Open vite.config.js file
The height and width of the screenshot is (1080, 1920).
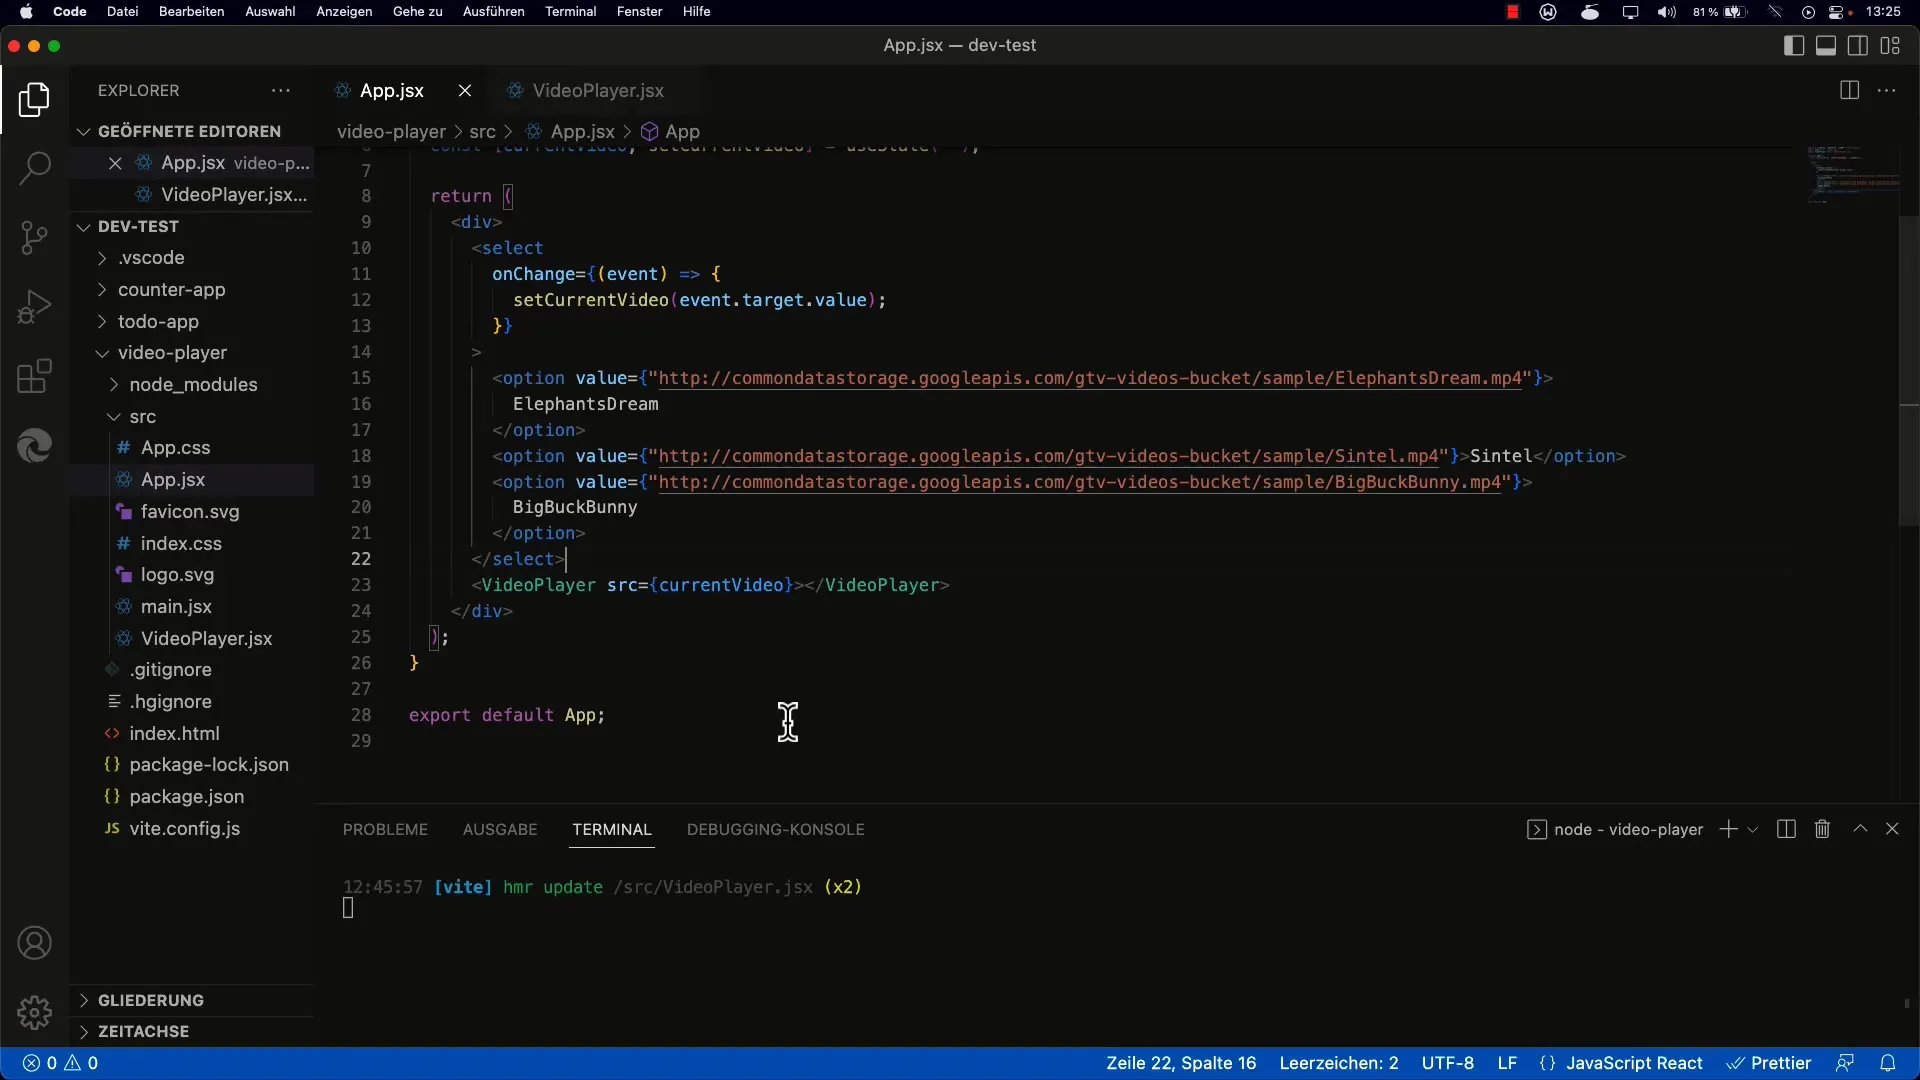190,829
